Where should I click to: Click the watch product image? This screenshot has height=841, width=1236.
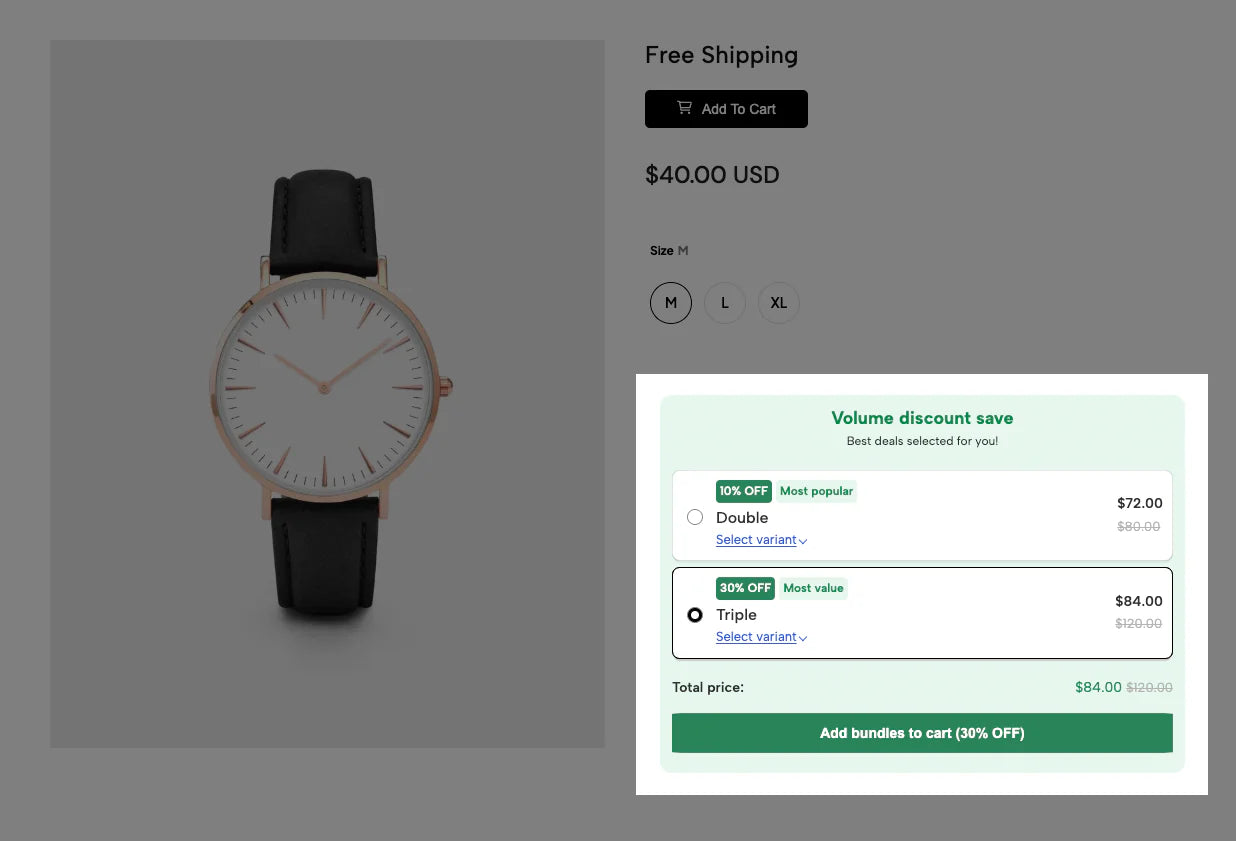[x=328, y=394]
